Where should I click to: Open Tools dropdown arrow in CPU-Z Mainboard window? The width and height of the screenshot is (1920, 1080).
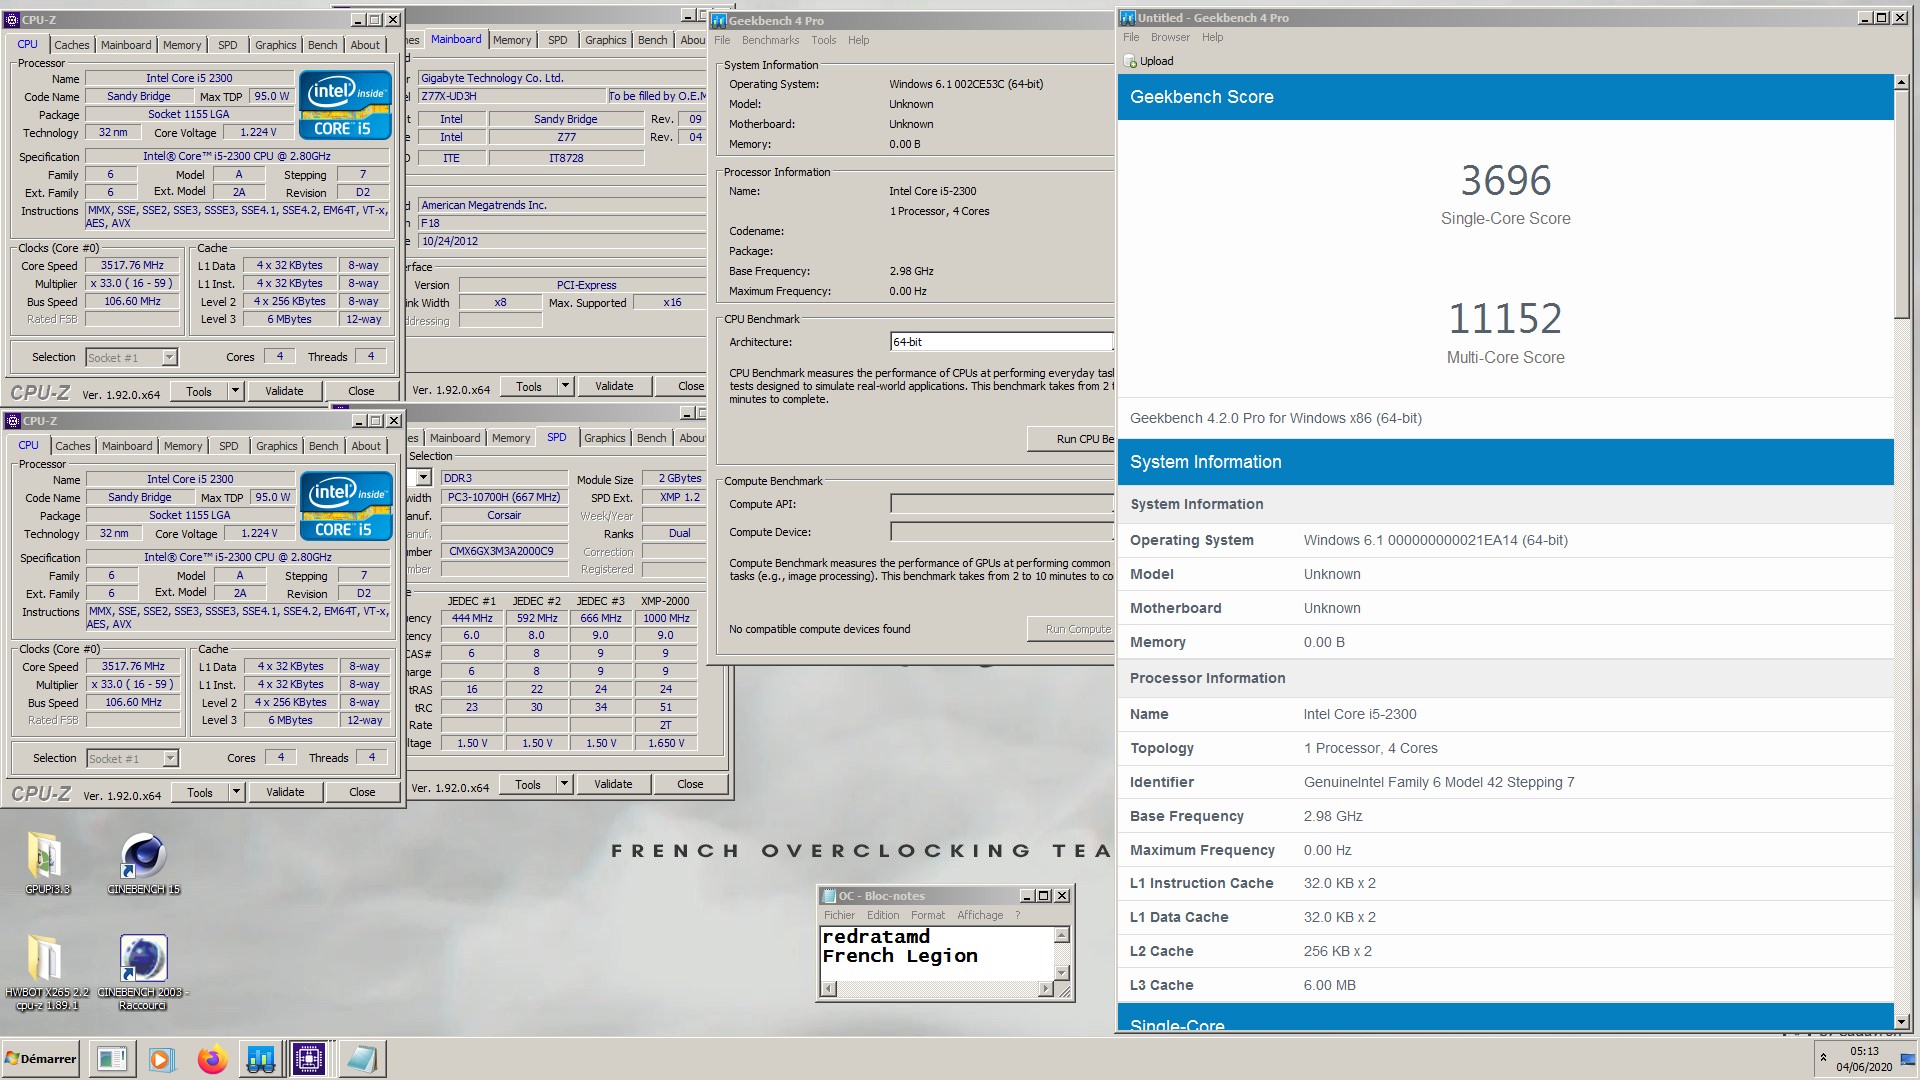tap(565, 386)
